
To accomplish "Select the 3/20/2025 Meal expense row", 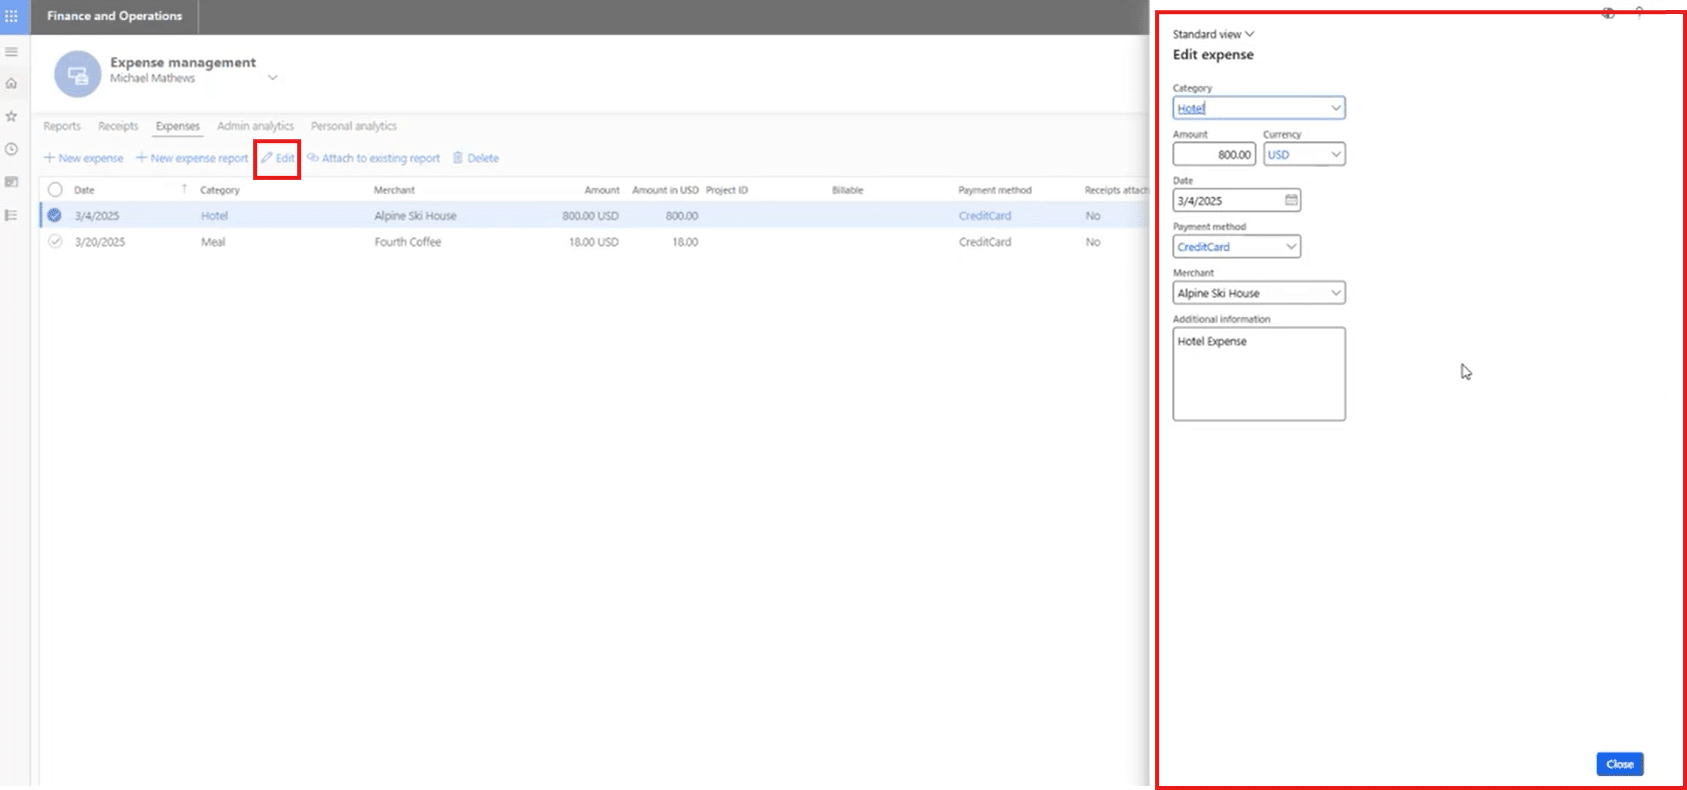I will click(55, 242).
